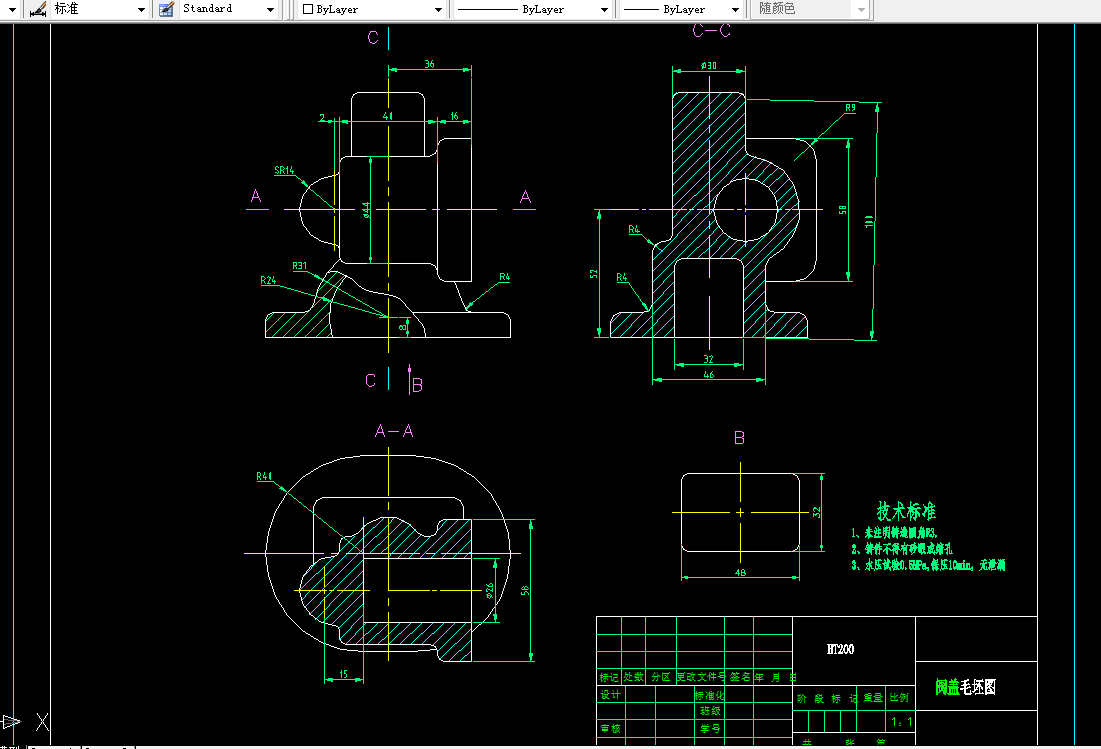The width and height of the screenshot is (1101, 749).
Task: Select the 1:1 scale value
Action: [902, 722]
